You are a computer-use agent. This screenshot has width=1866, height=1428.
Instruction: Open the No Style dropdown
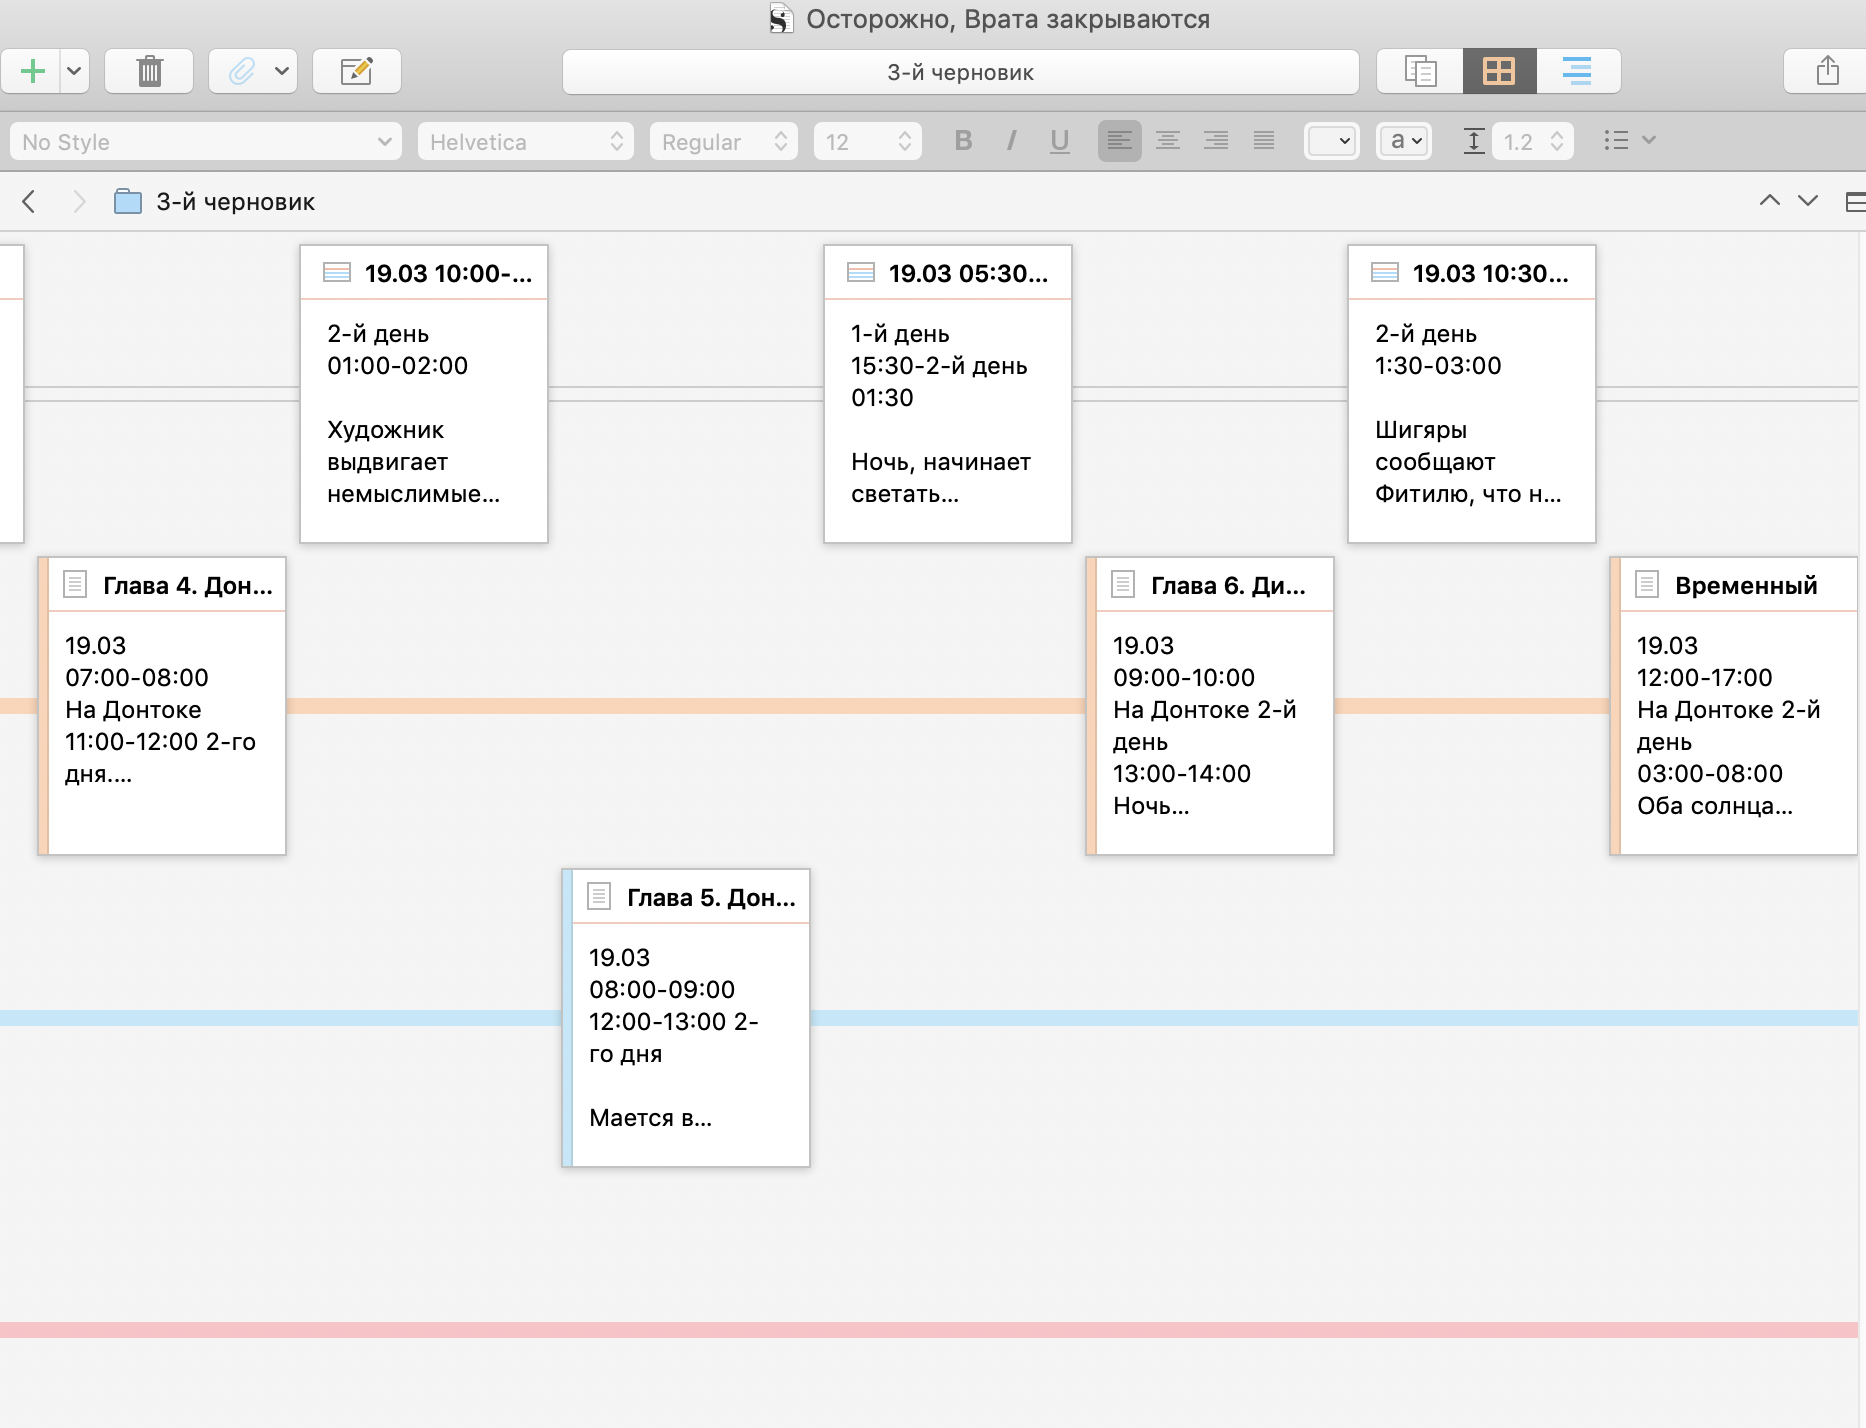(x=206, y=142)
